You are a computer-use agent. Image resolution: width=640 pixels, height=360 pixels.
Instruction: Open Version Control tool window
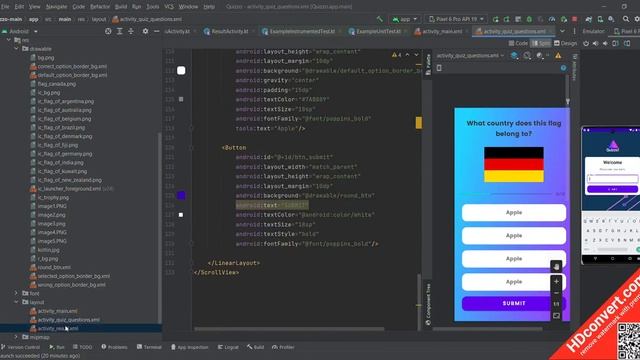[20, 347]
